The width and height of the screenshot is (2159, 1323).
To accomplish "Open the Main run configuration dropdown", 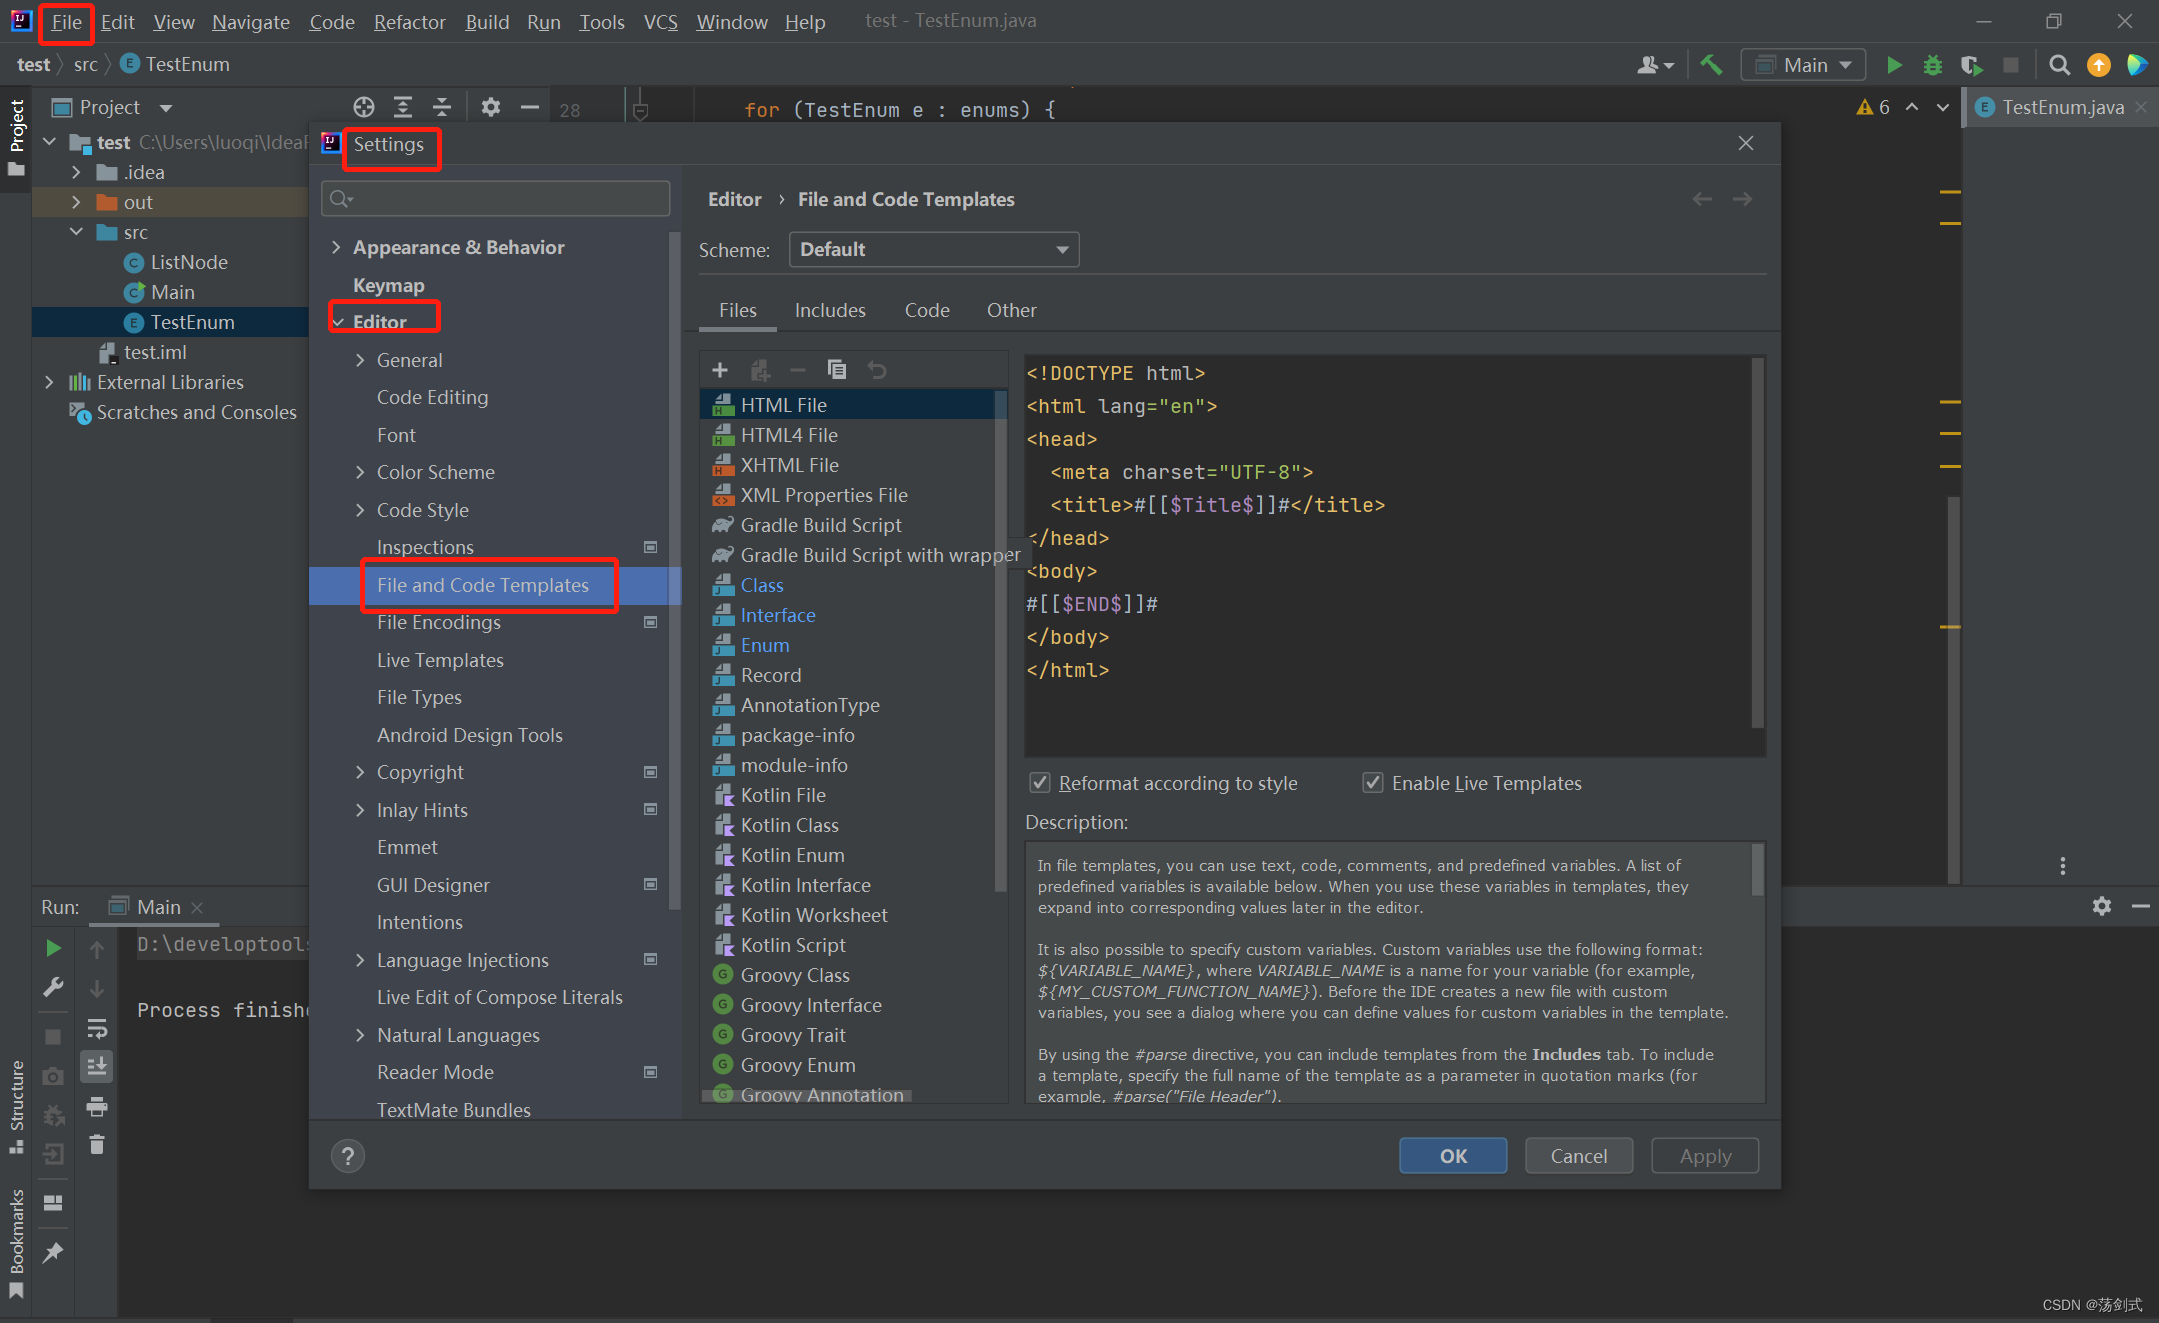I will coord(1804,65).
